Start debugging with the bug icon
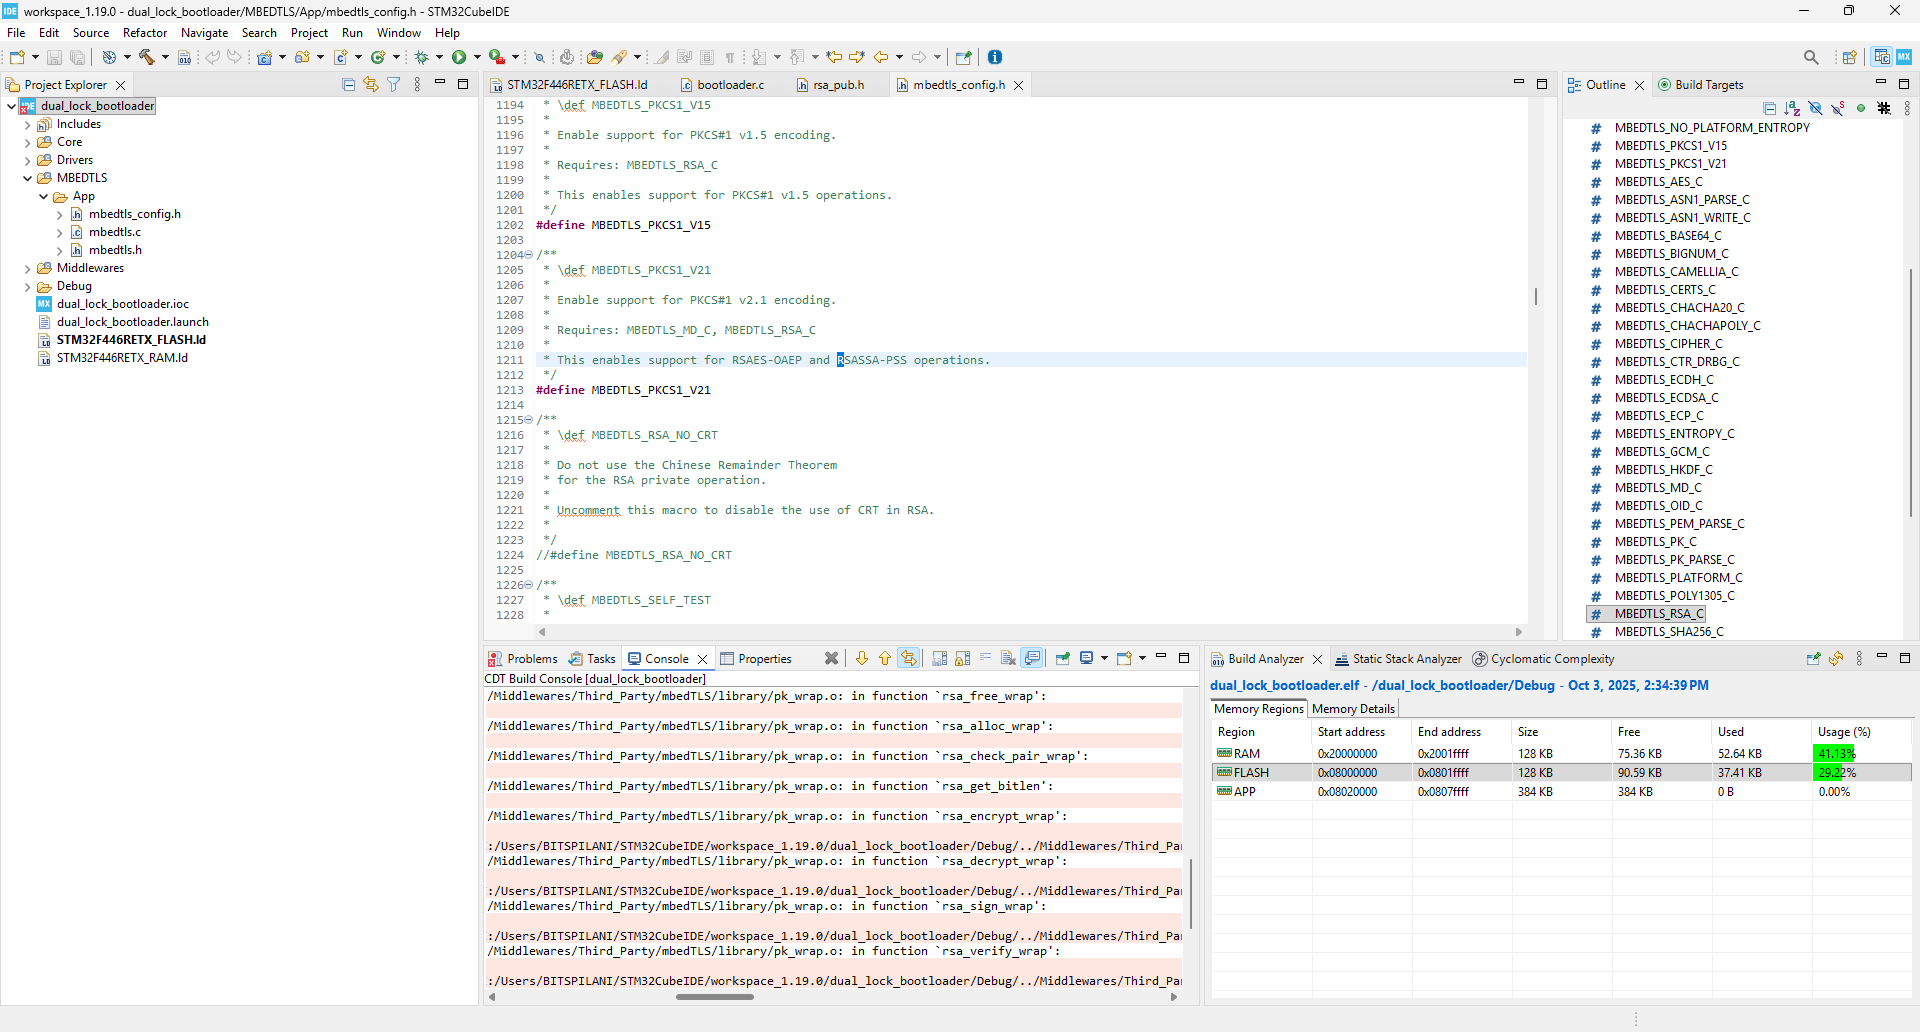The image size is (1920, 1032). click(421, 57)
